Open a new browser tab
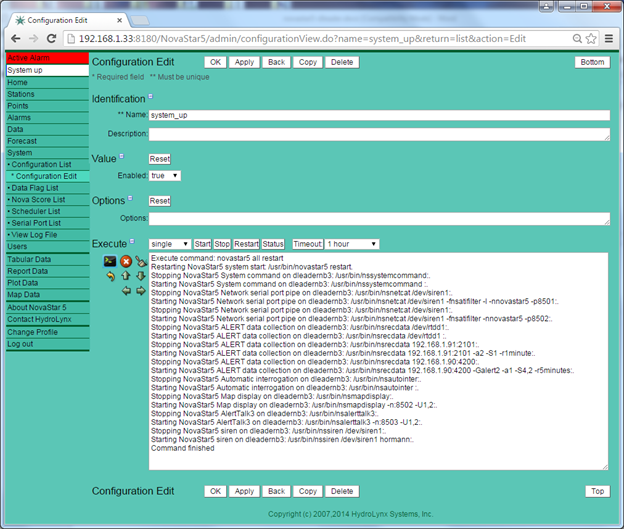Viewport: 624px width, 529px height. point(140,20)
